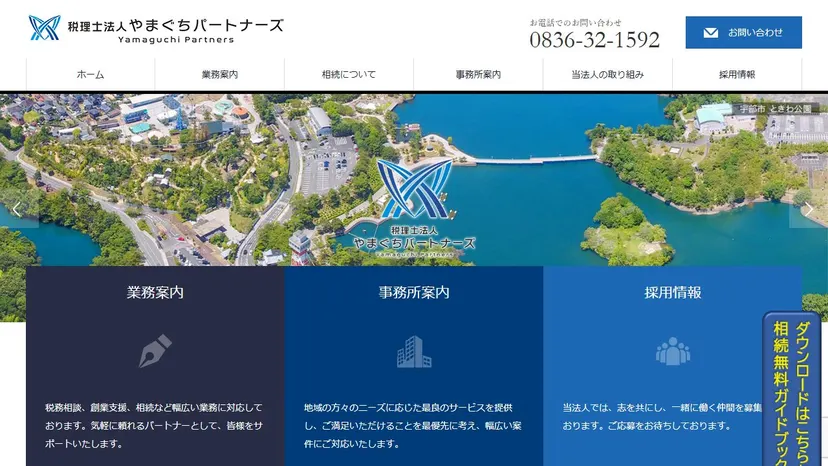Open the 当法人の取り組み menu item
Image resolution: width=828 pixels, height=466 pixels.
click(x=608, y=74)
